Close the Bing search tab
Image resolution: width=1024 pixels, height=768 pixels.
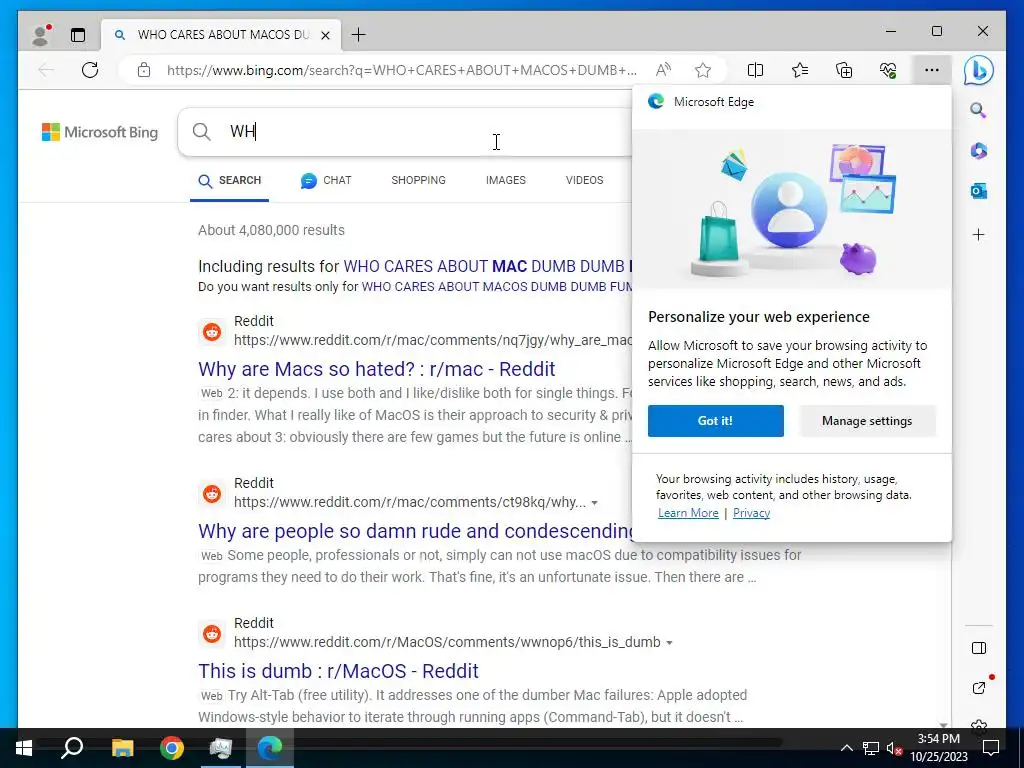click(x=325, y=35)
